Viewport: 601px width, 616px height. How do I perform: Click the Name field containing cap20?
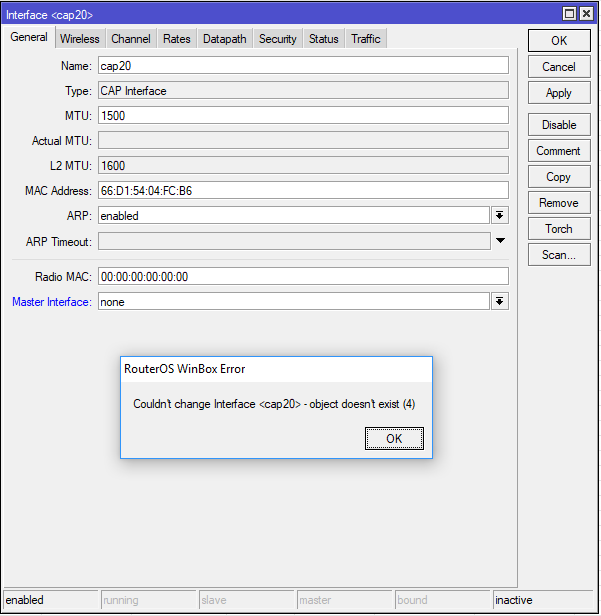[x=303, y=66]
